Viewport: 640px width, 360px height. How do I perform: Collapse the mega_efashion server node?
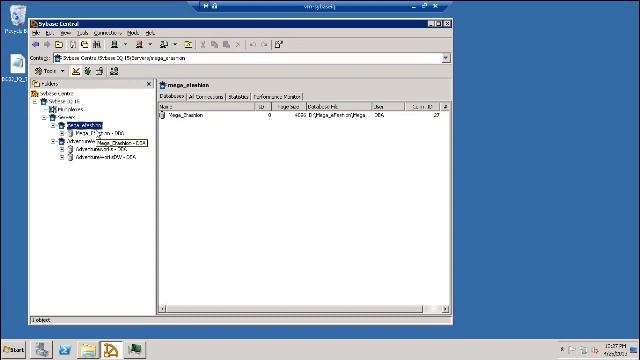pyautogui.click(x=53, y=125)
